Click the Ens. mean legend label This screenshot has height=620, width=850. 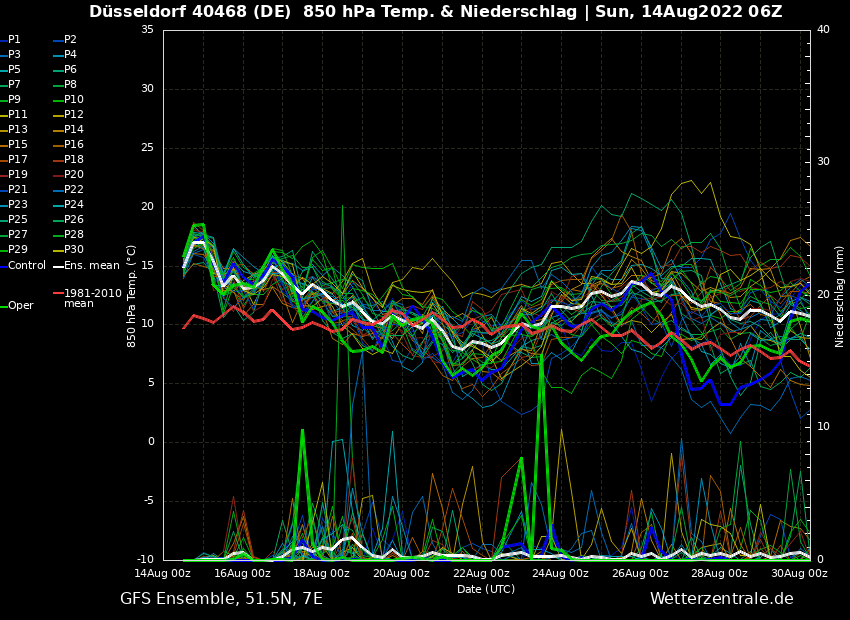click(x=91, y=266)
